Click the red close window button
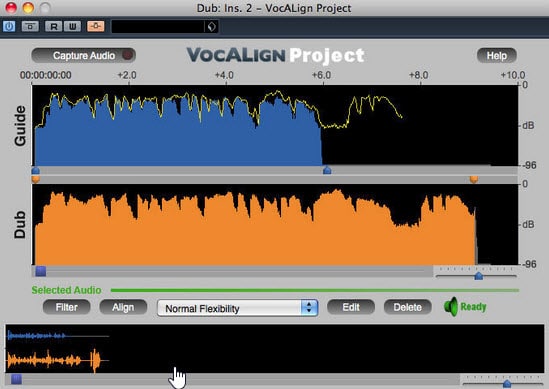This screenshot has height=389, width=549. tap(11, 7)
